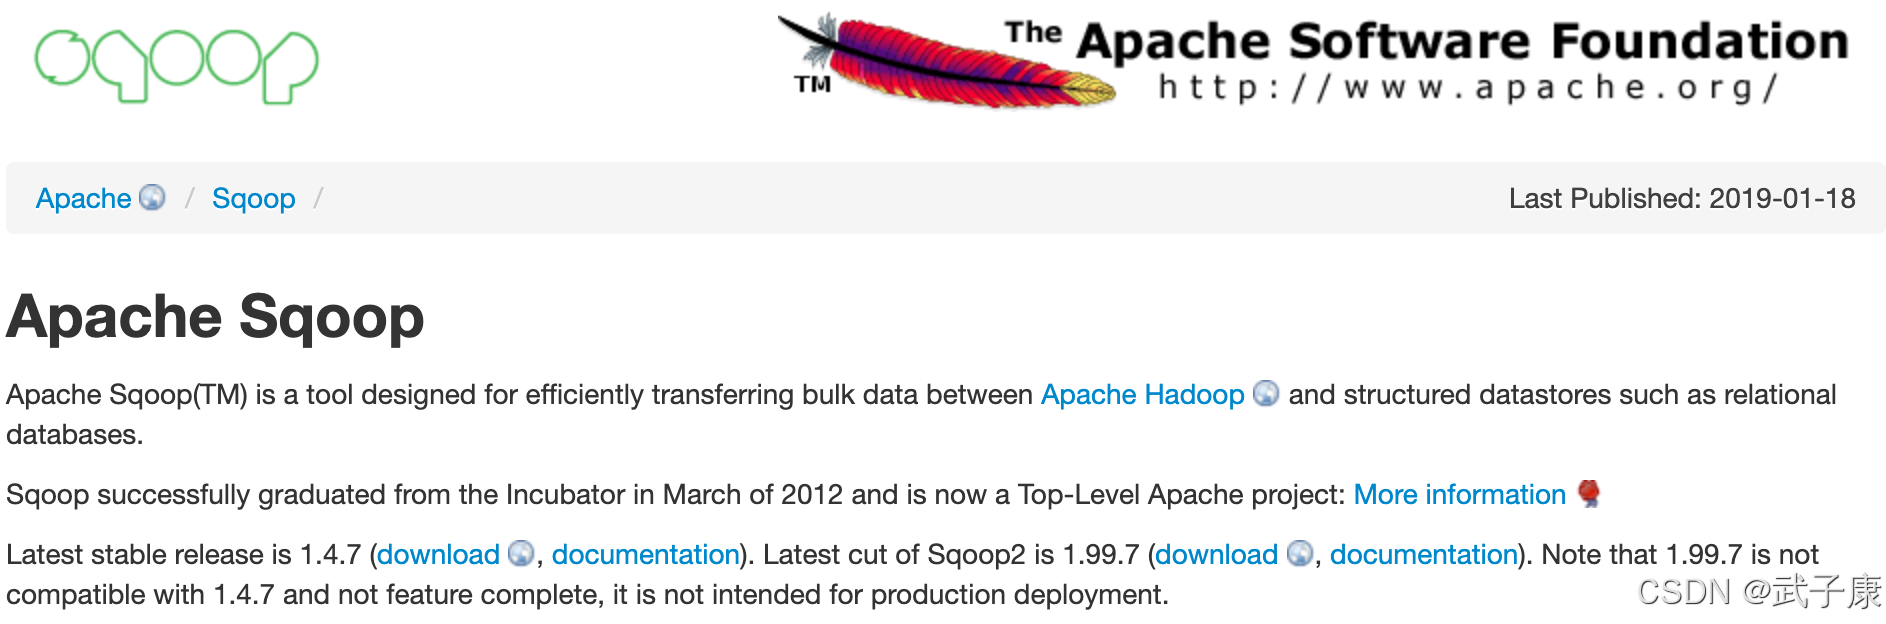Click the download link for release 1.4.7
The width and height of the screenshot is (1886, 624).
click(440, 555)
